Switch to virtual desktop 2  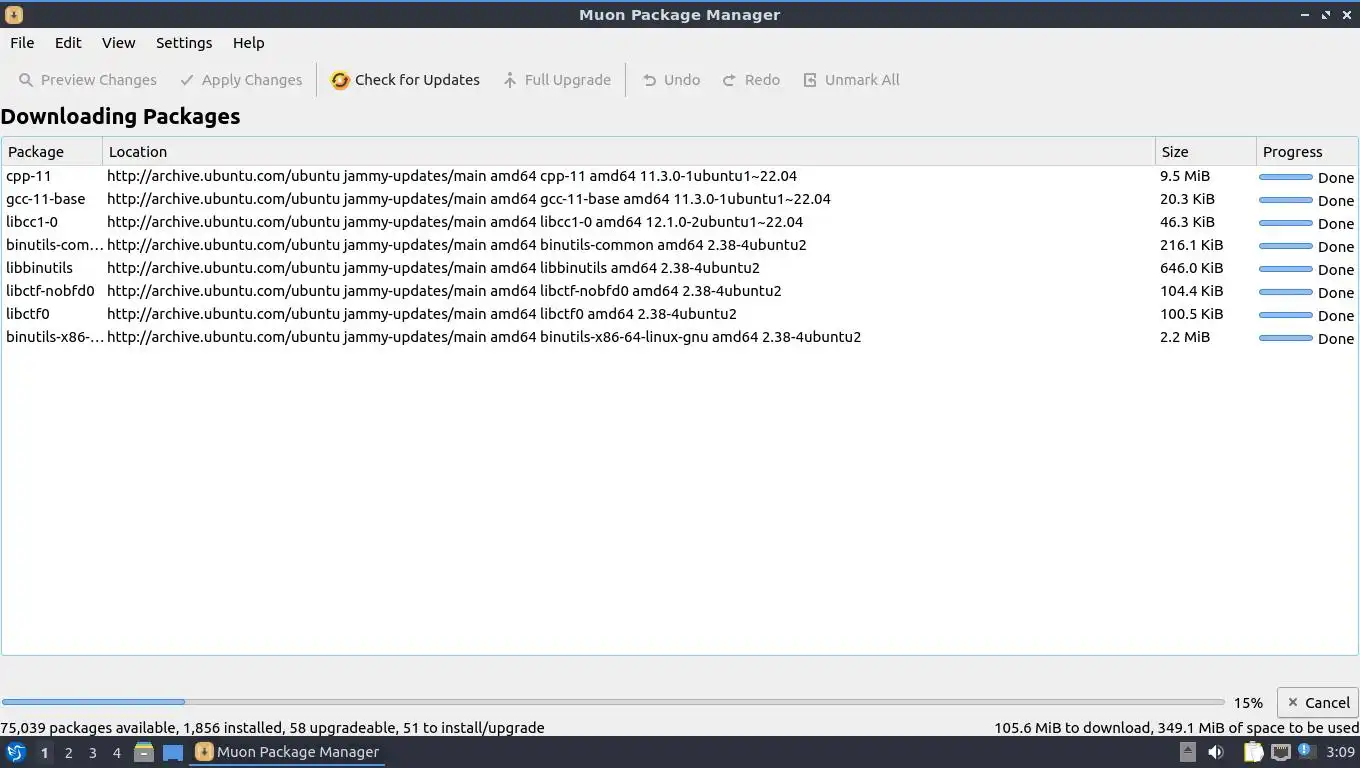click(x=68, y=753)
